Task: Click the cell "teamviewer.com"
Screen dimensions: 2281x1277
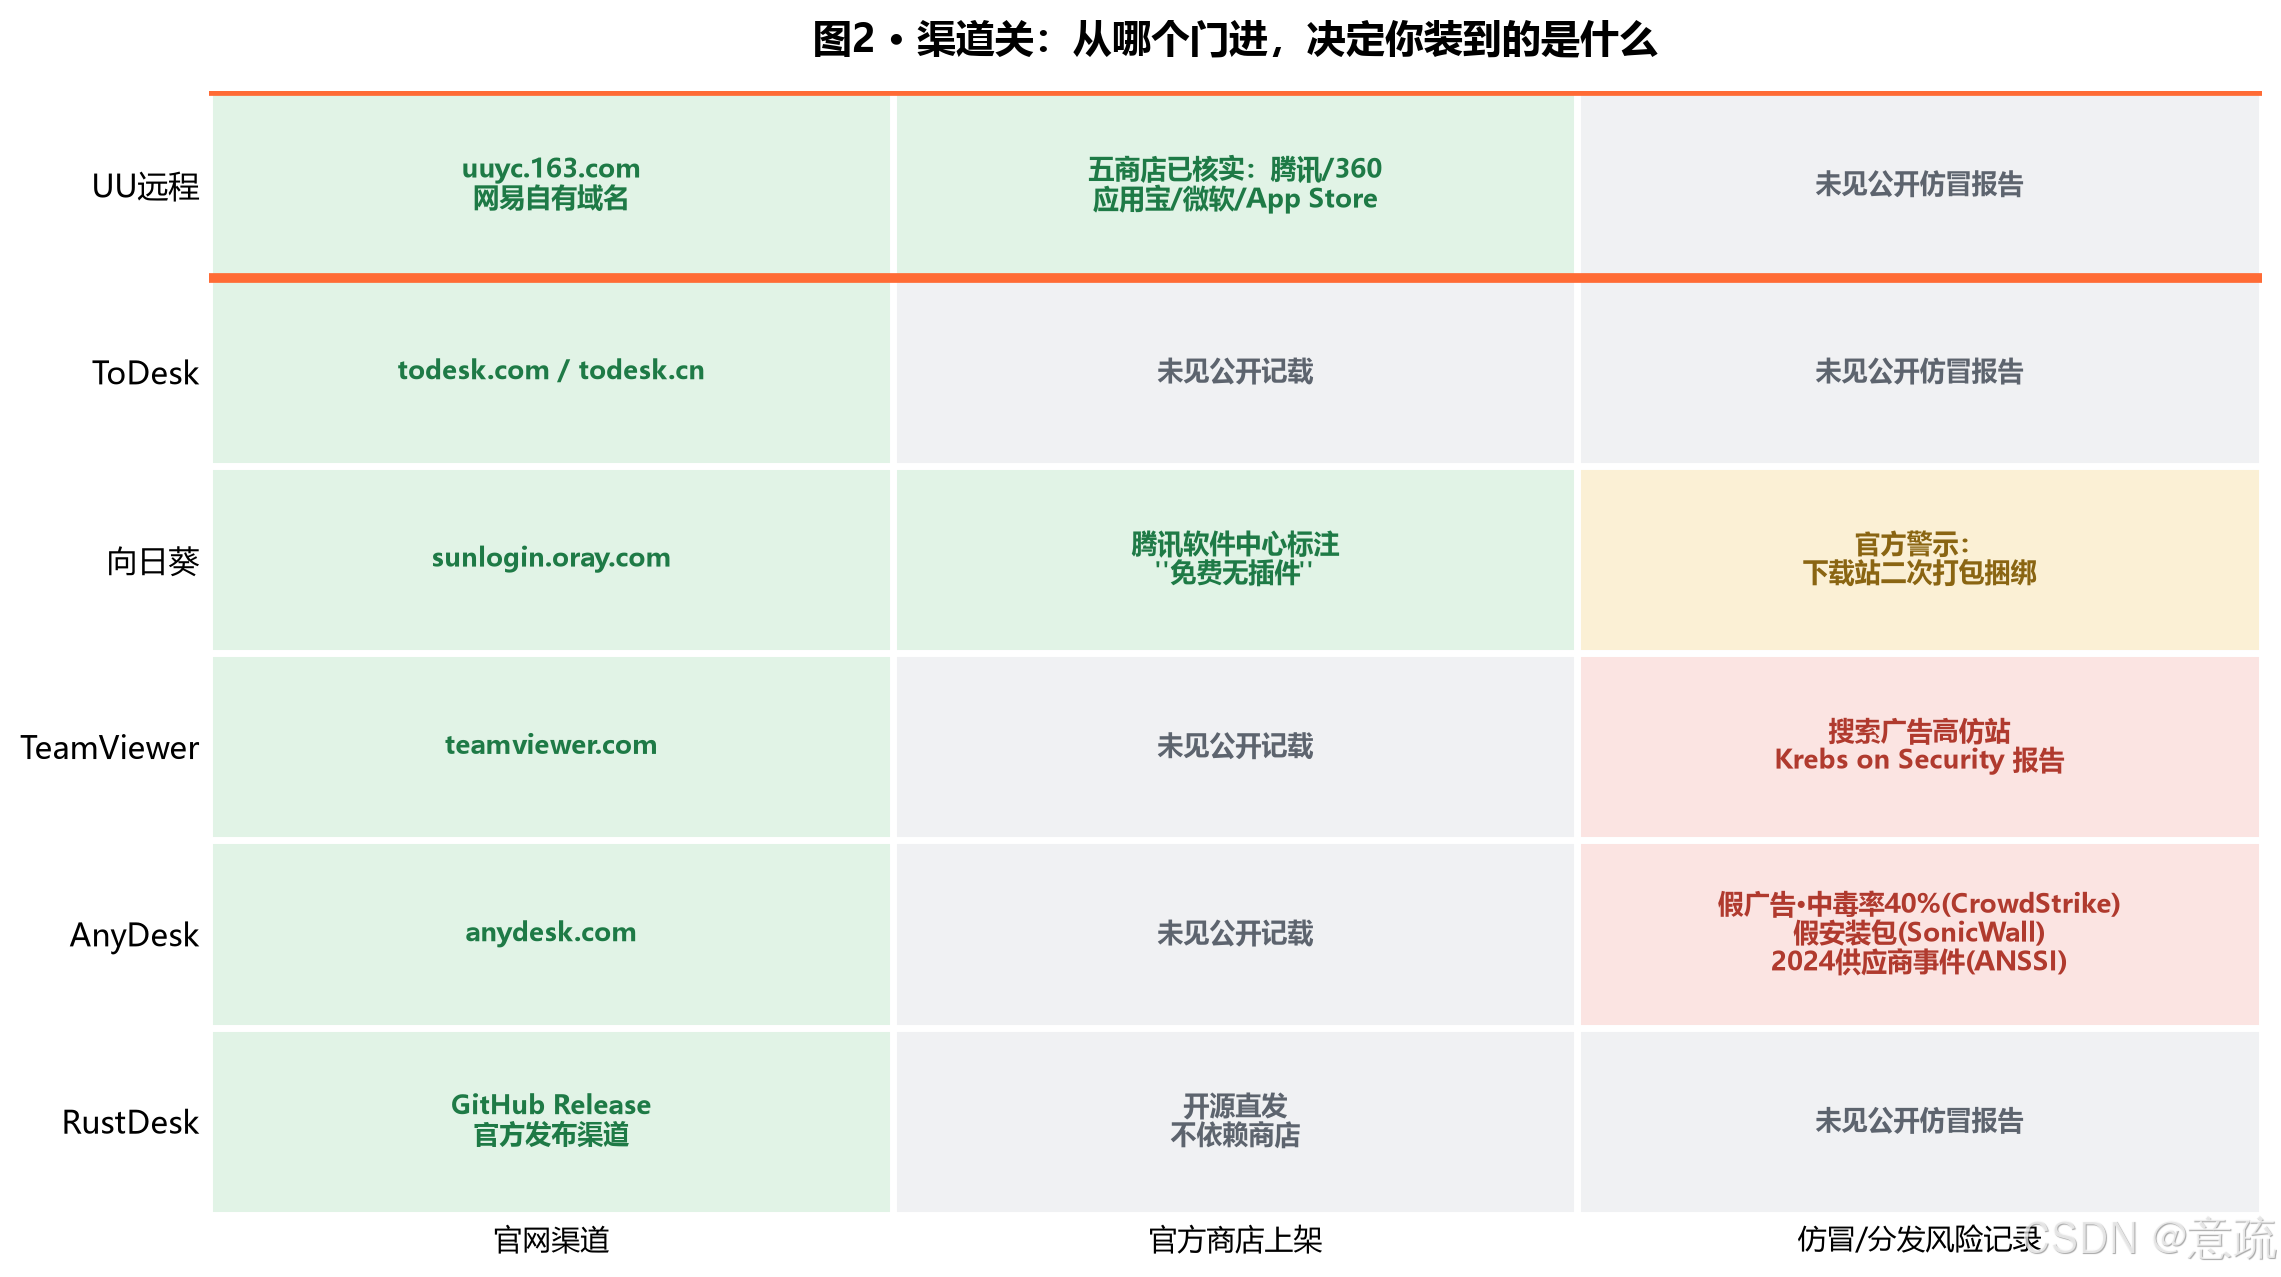Action: [x=551, y=747]
